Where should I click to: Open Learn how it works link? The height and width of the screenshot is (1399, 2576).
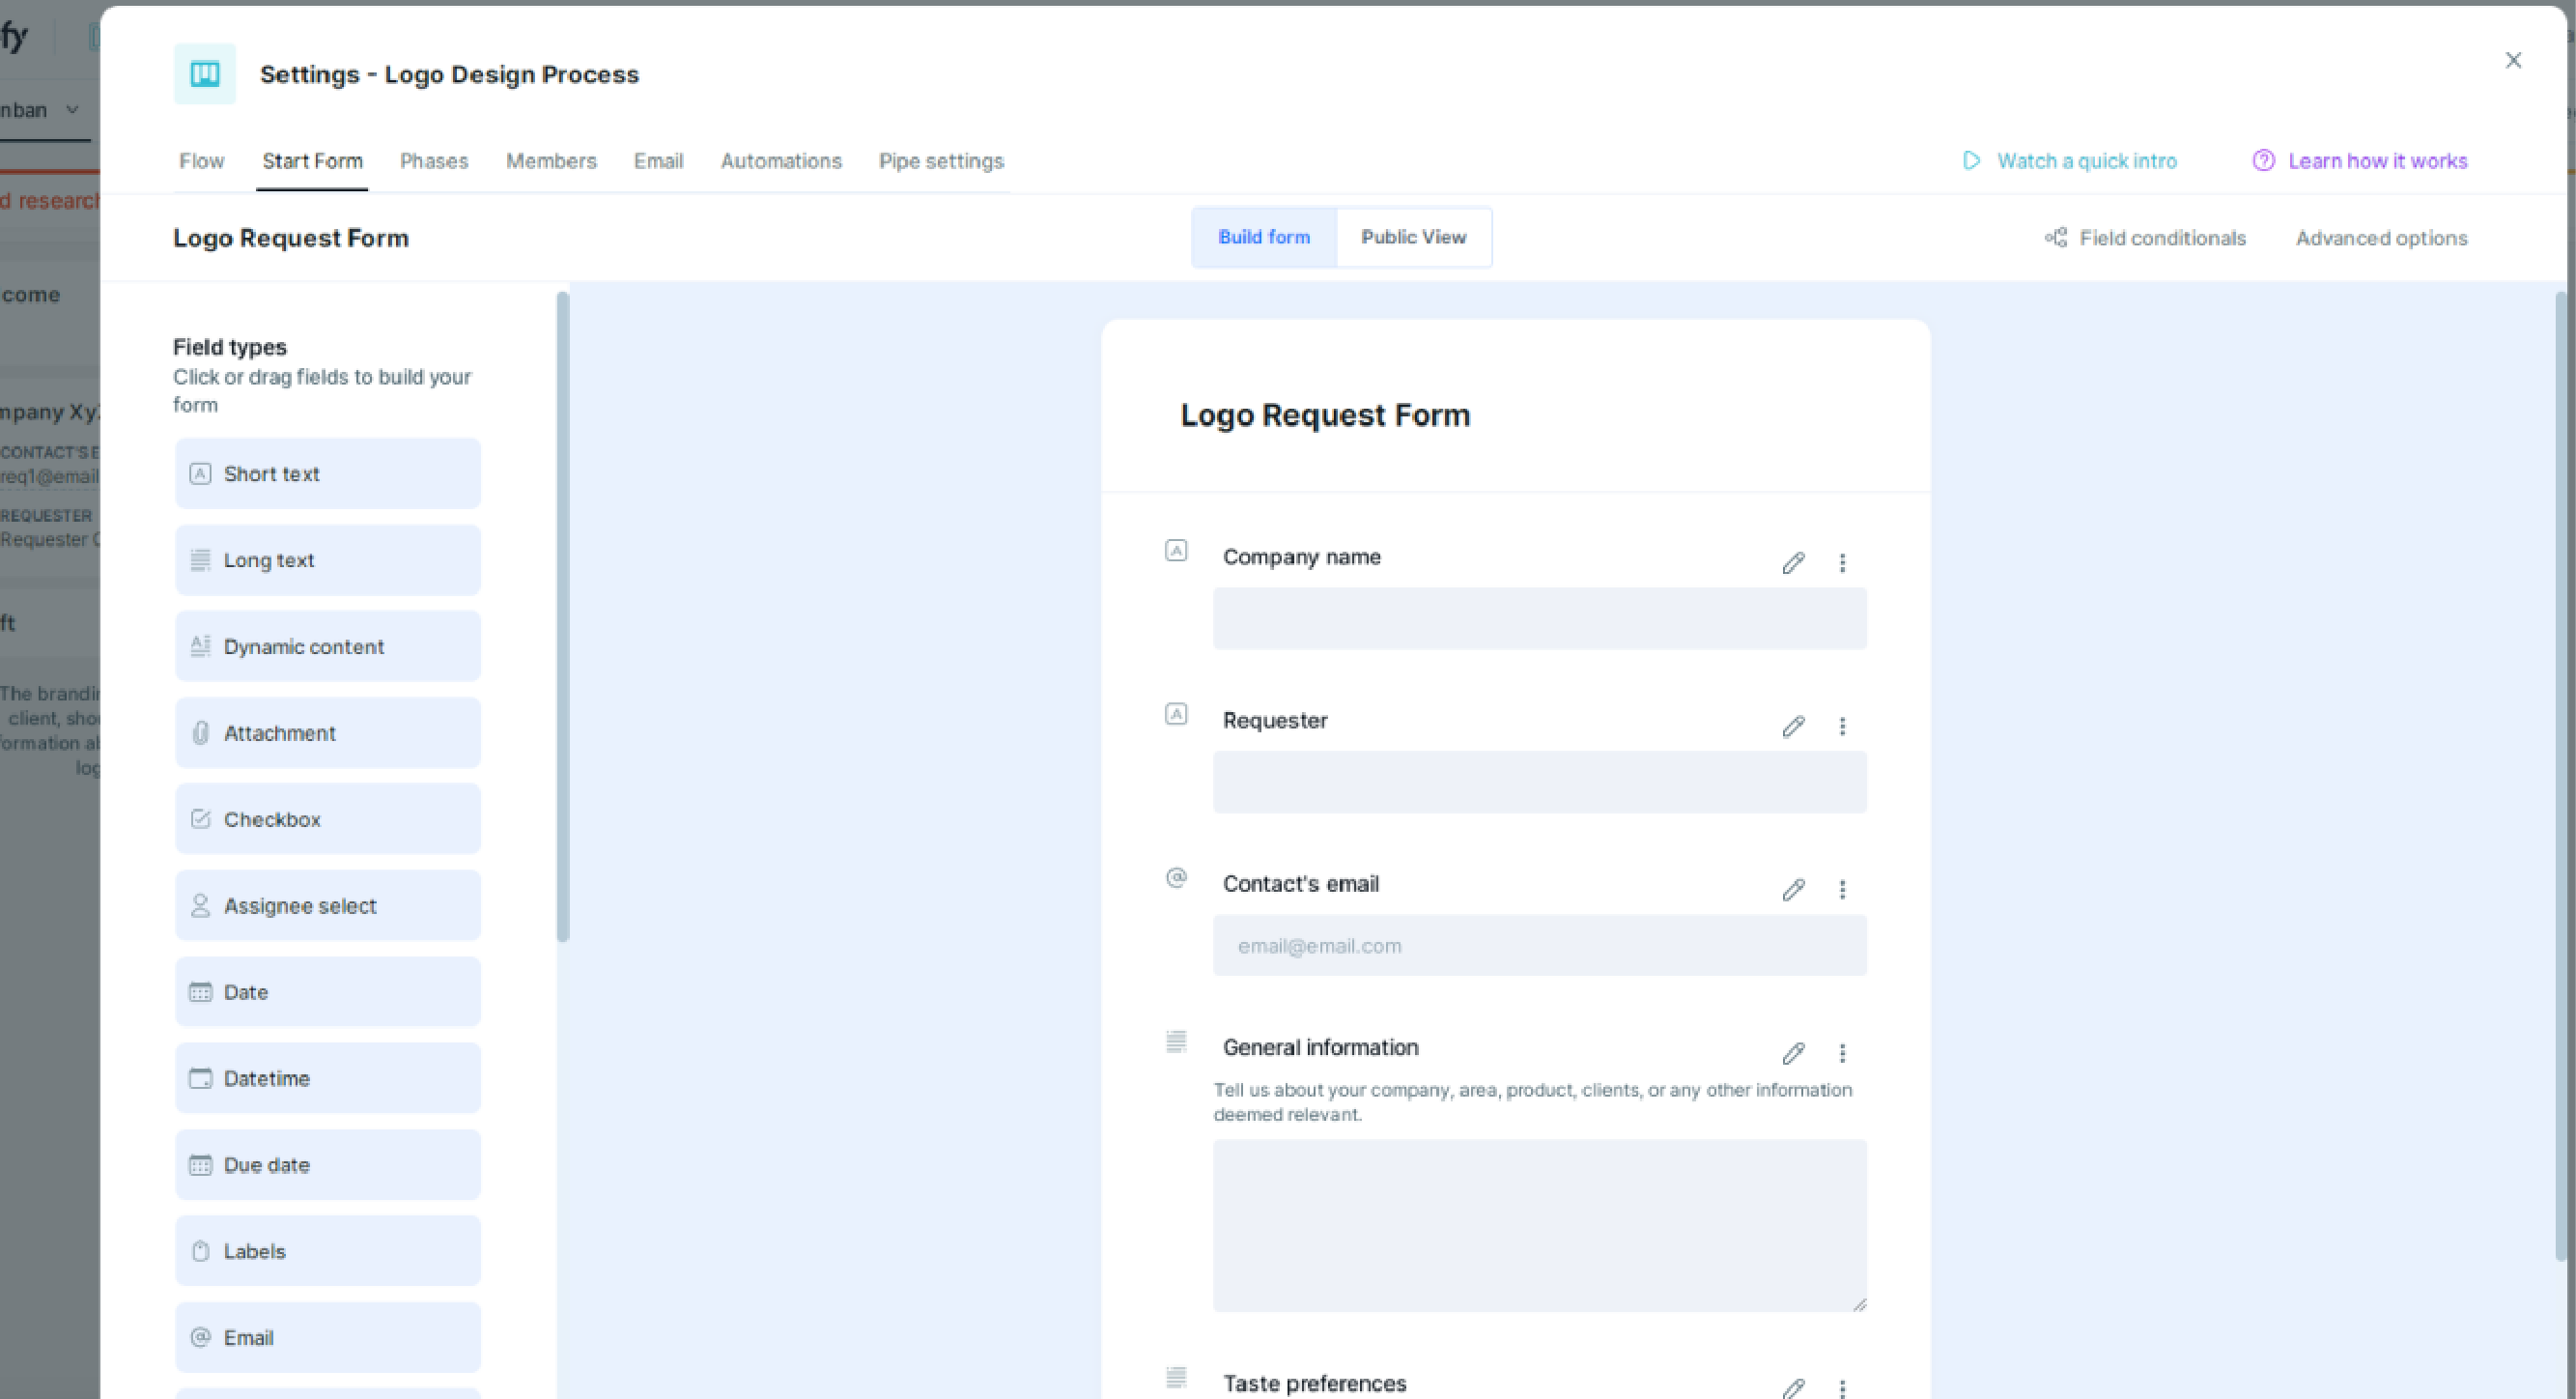pos(2377,161)
